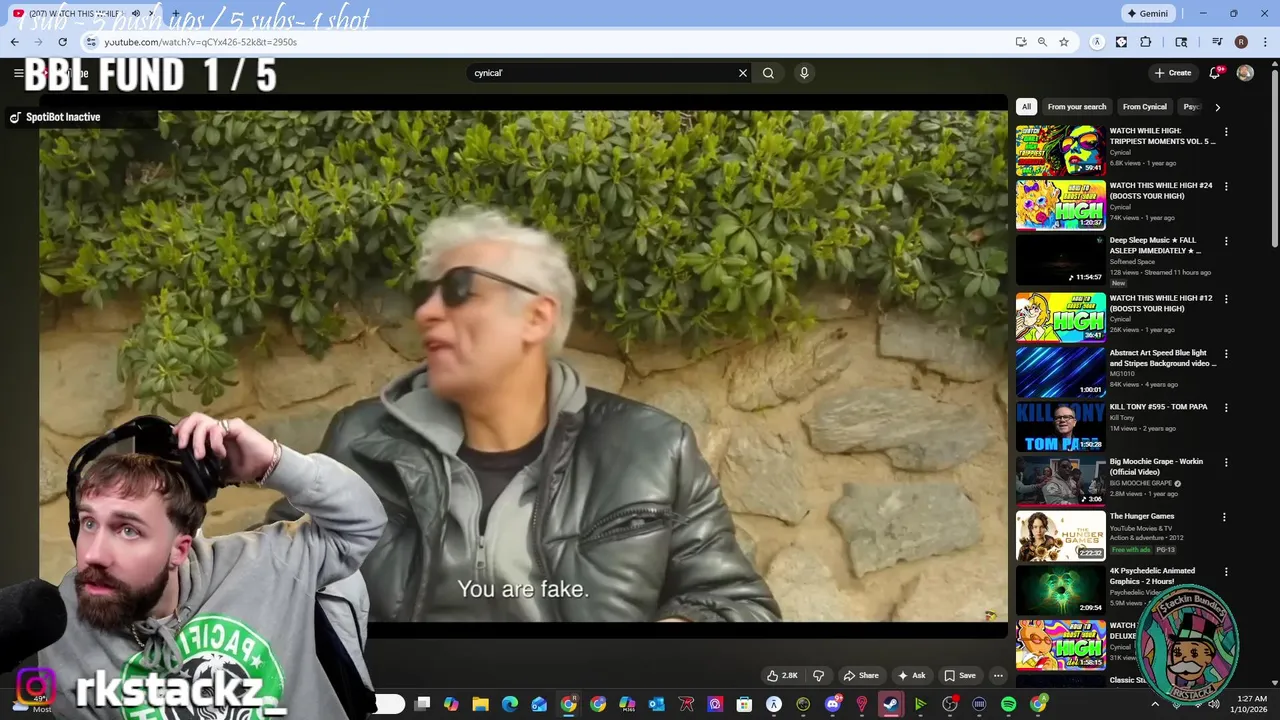Open the Chrome profile R avatar

[x=1241, y=42]
